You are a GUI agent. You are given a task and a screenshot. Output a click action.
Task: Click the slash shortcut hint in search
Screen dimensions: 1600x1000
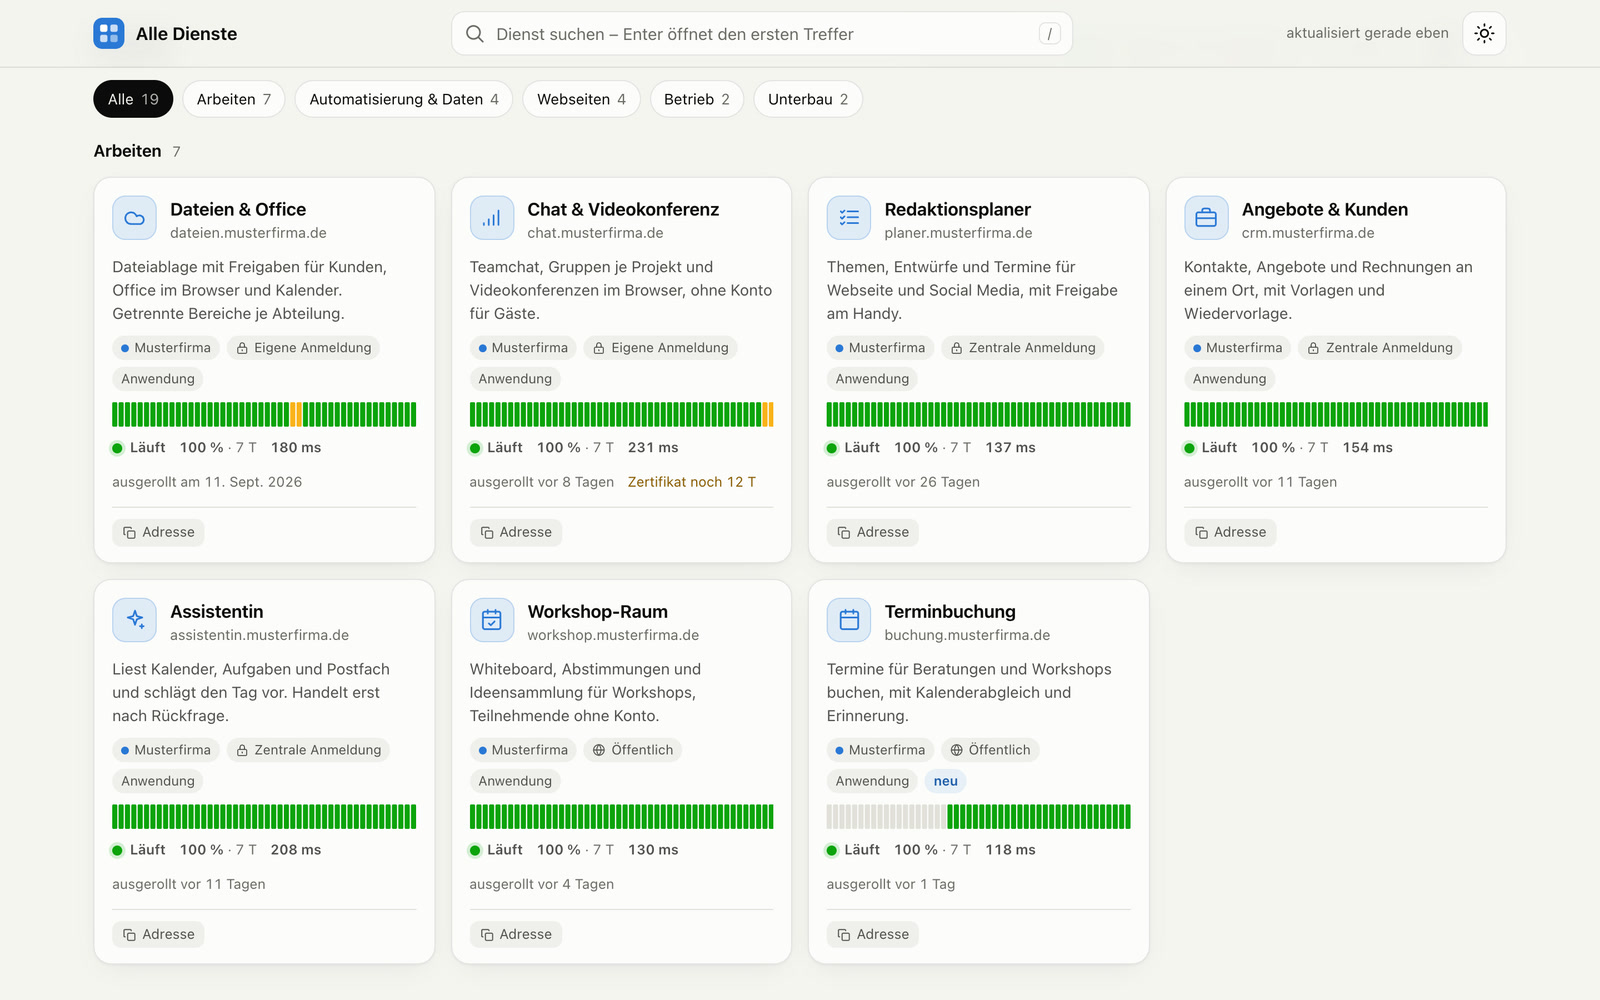pyautogui.click(x=1049, y=34)
